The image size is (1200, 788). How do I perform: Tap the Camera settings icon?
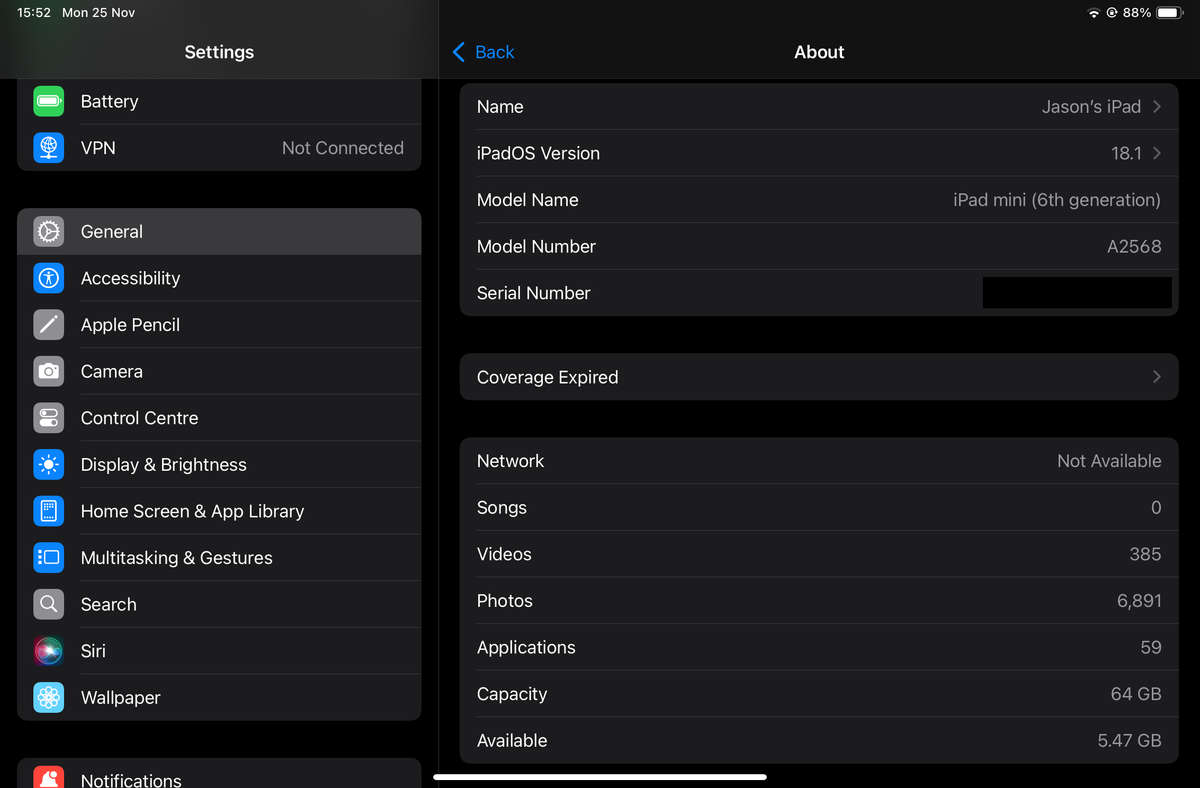click(48, 371)
